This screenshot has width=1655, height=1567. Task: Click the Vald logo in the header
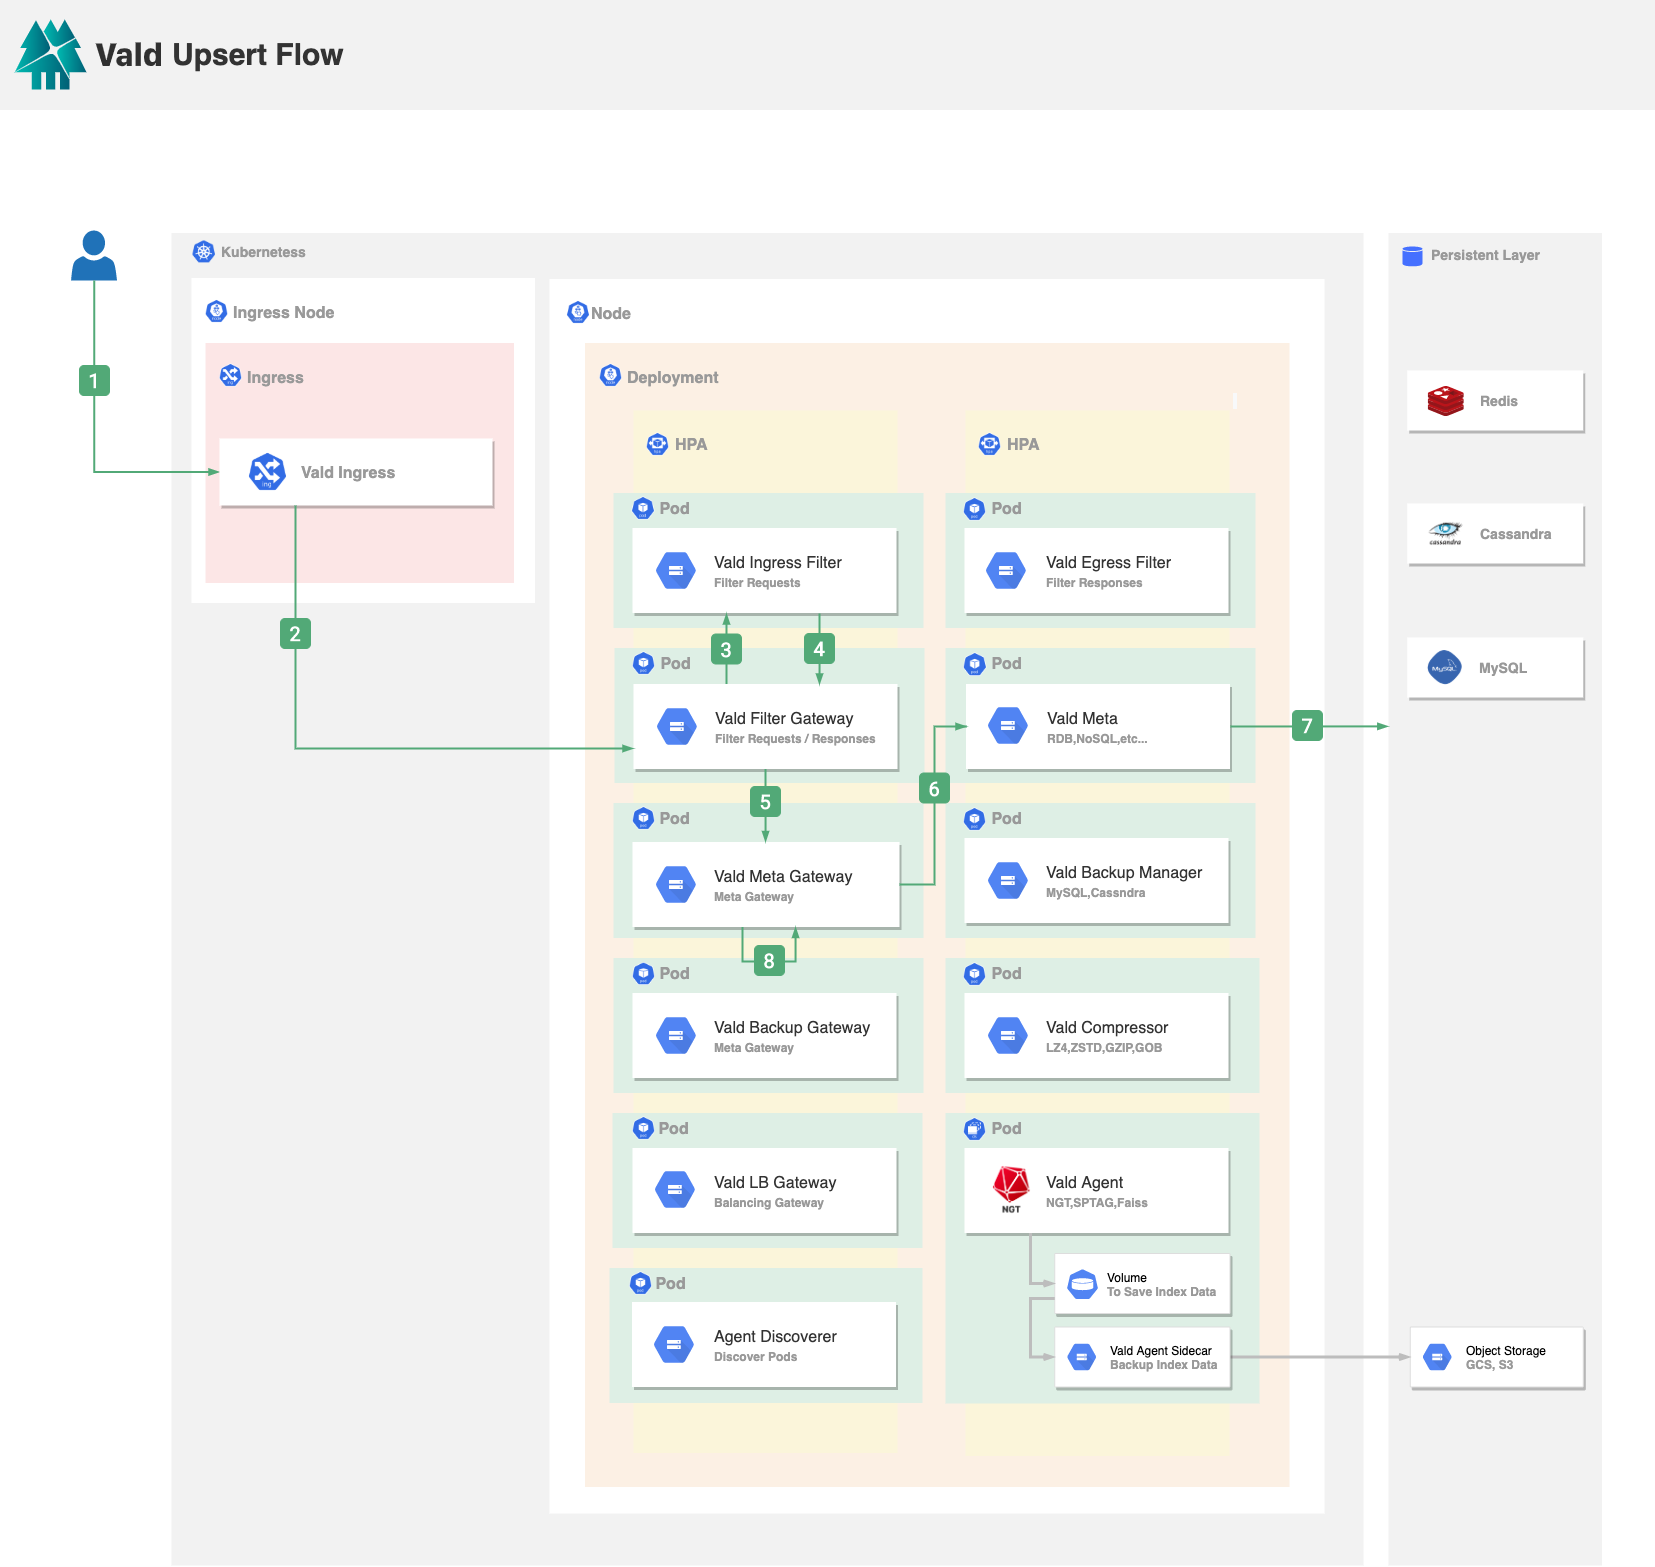click(50, 55)
